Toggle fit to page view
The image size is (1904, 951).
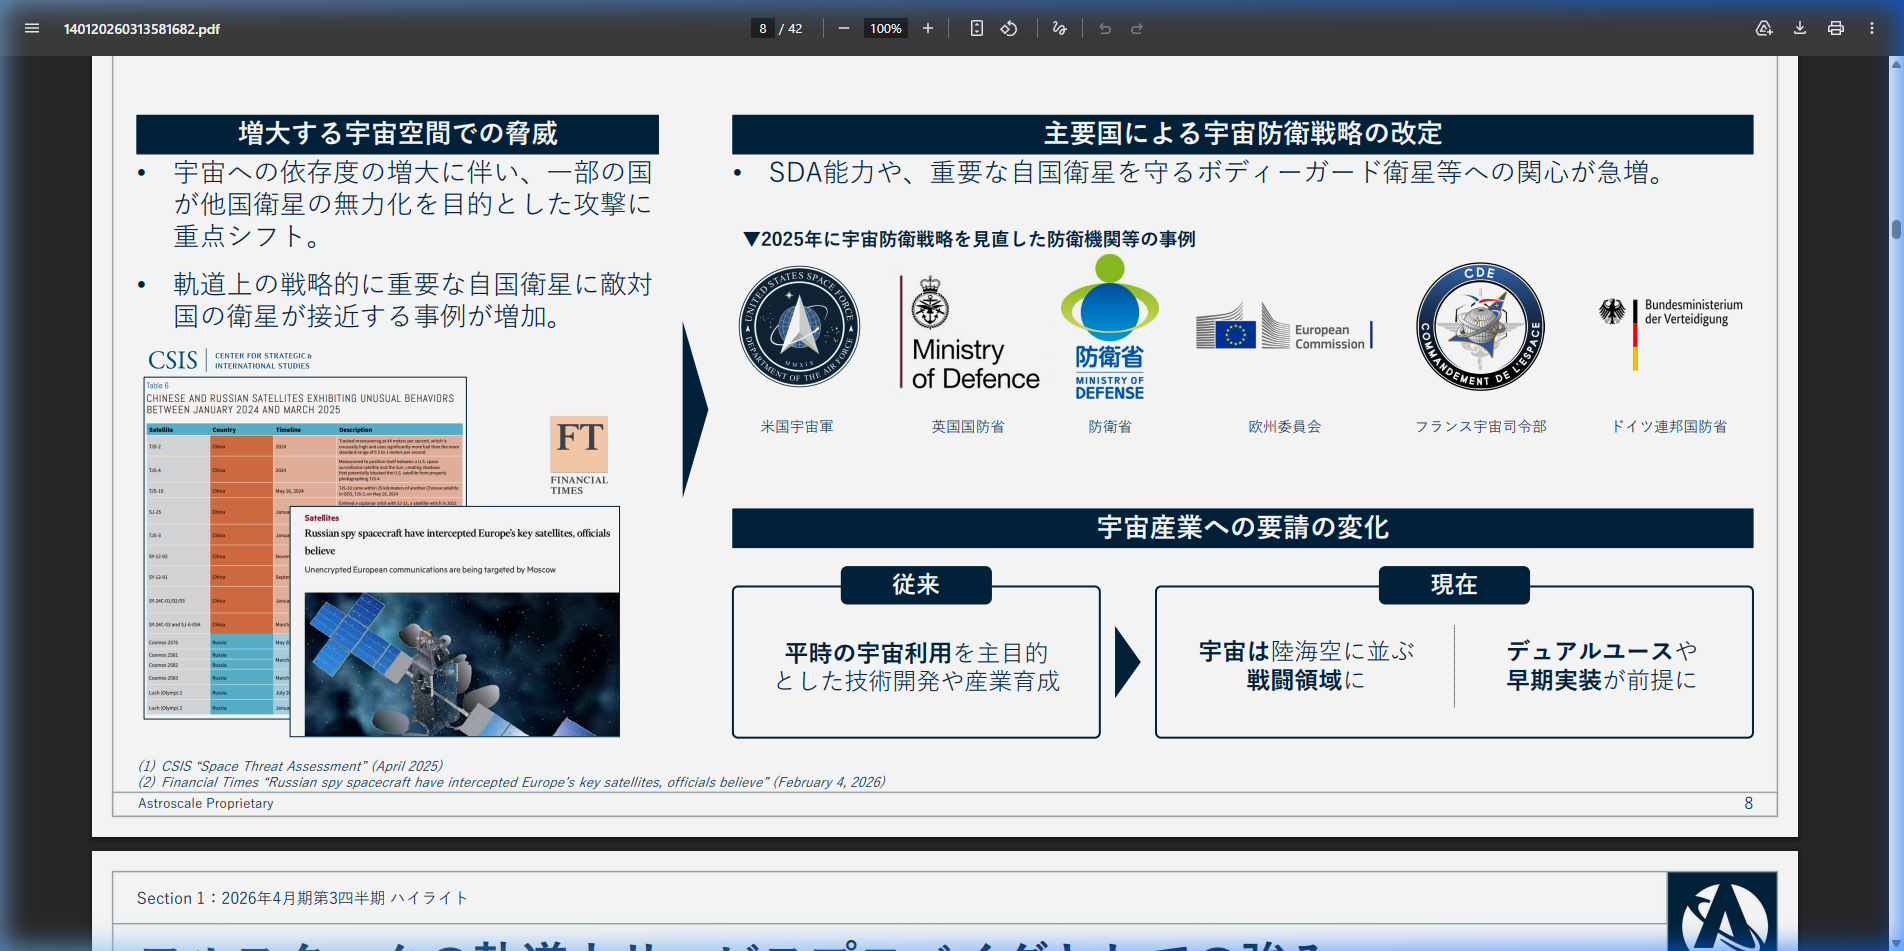click(977, 28)
